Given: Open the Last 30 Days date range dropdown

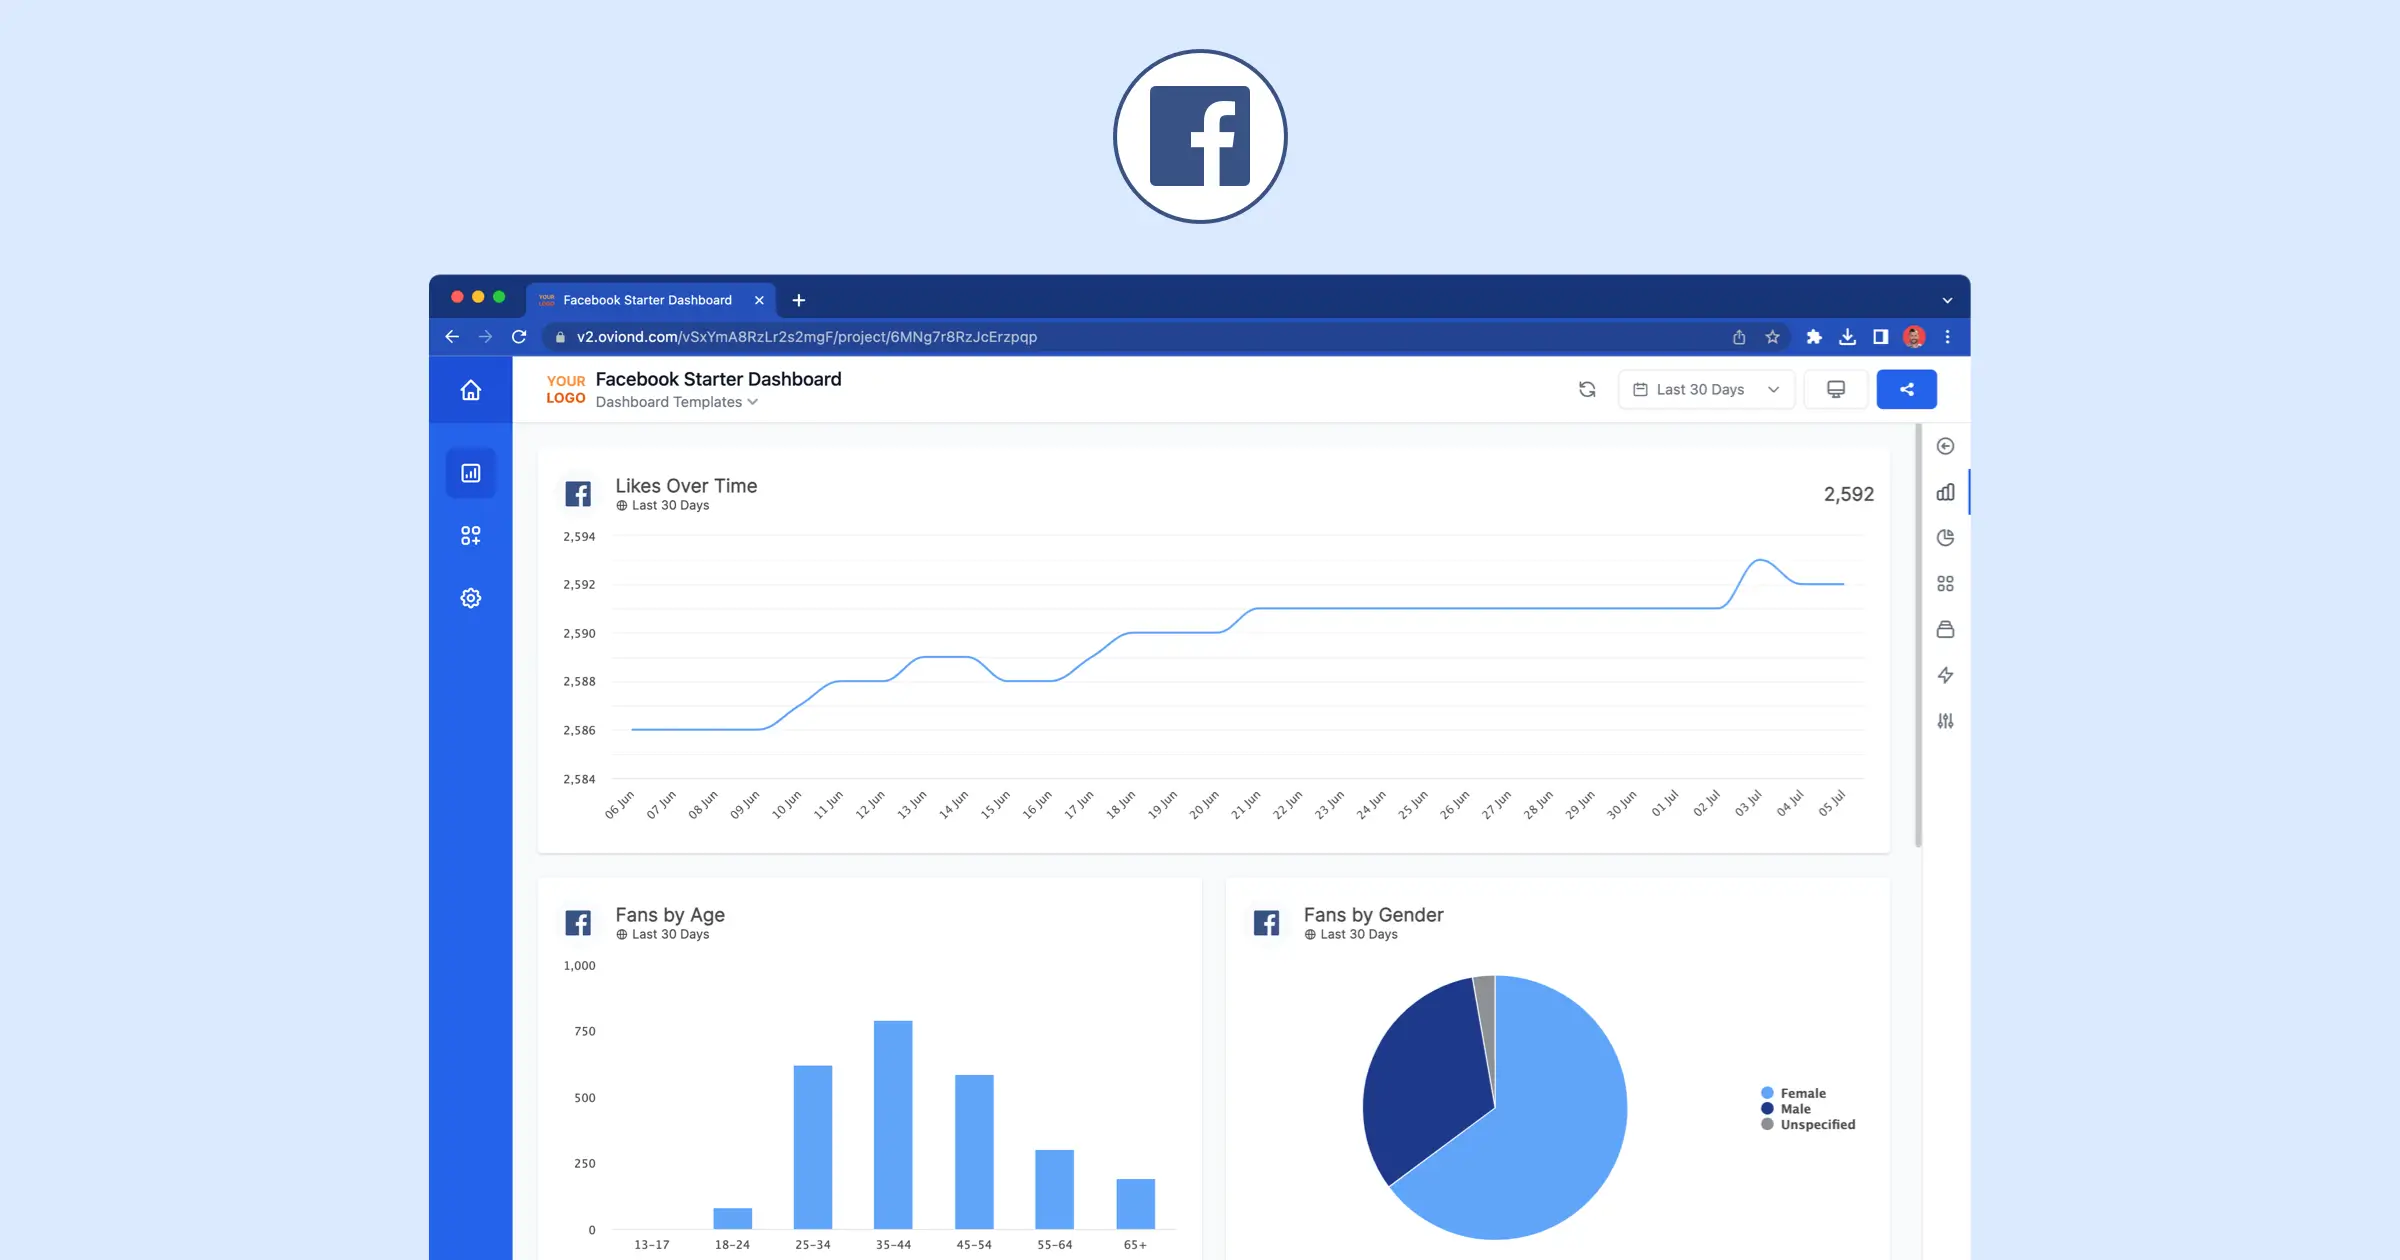Looking at the screenshot, I should [1706, 389].
